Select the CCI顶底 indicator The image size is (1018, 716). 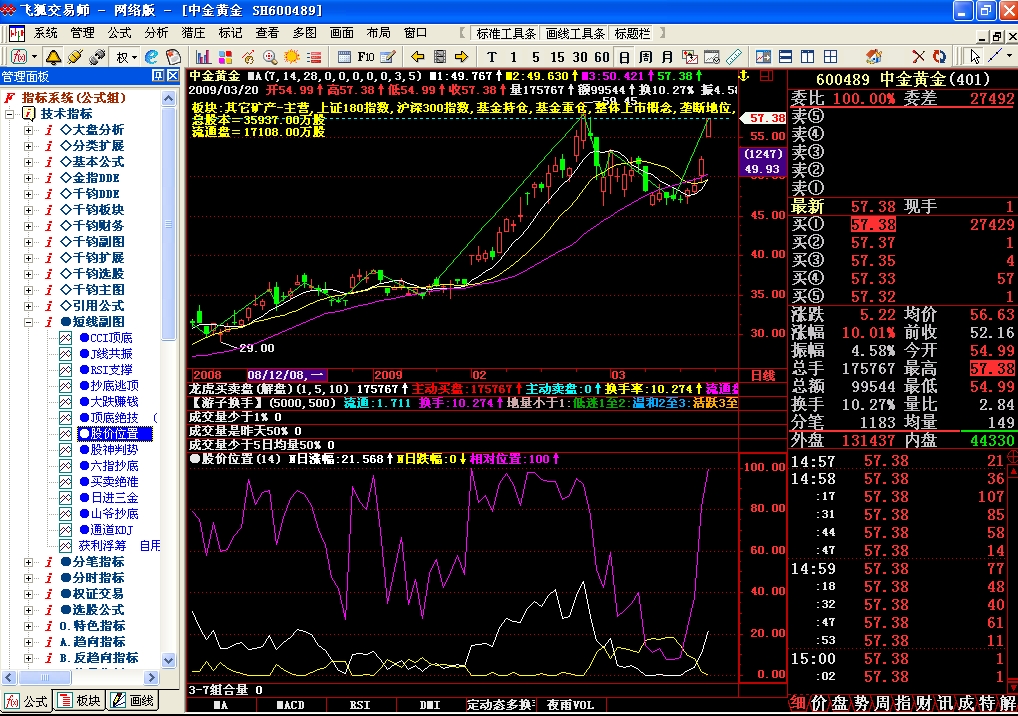point(106,338)
